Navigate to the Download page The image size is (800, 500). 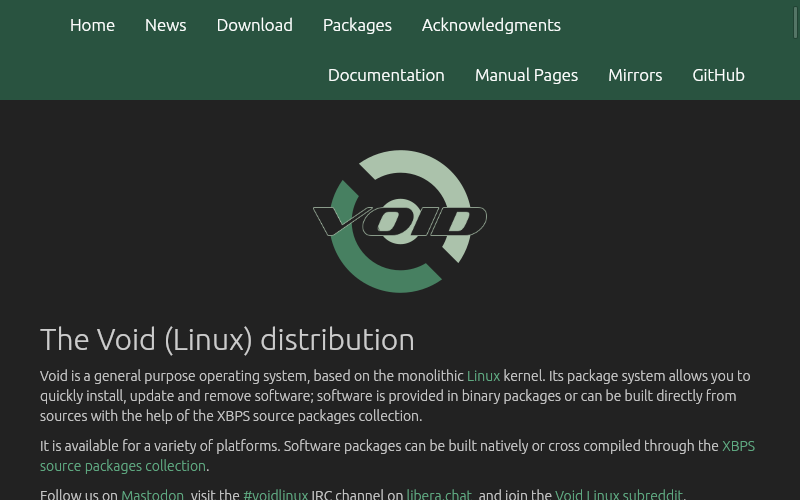coord(254,25)
